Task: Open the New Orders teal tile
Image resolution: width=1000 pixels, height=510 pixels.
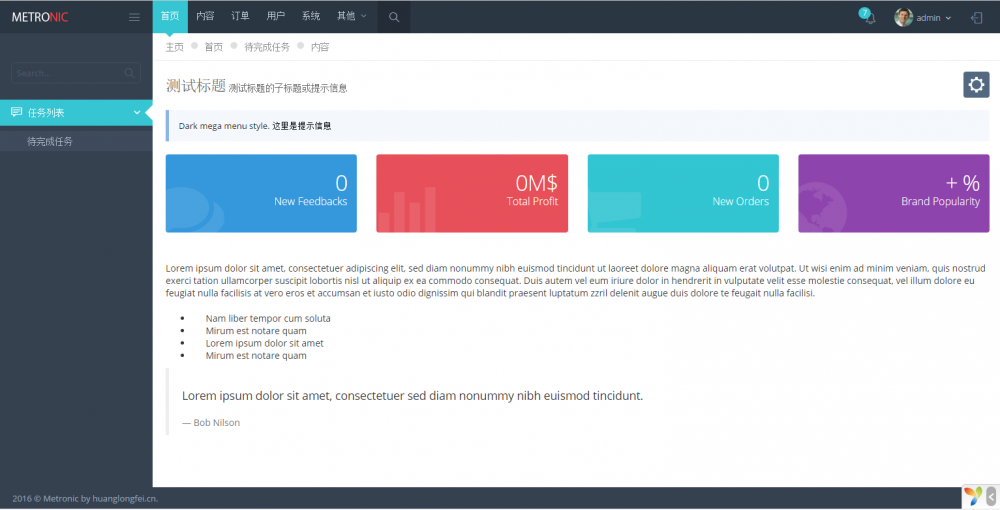Action: [683, 193]
